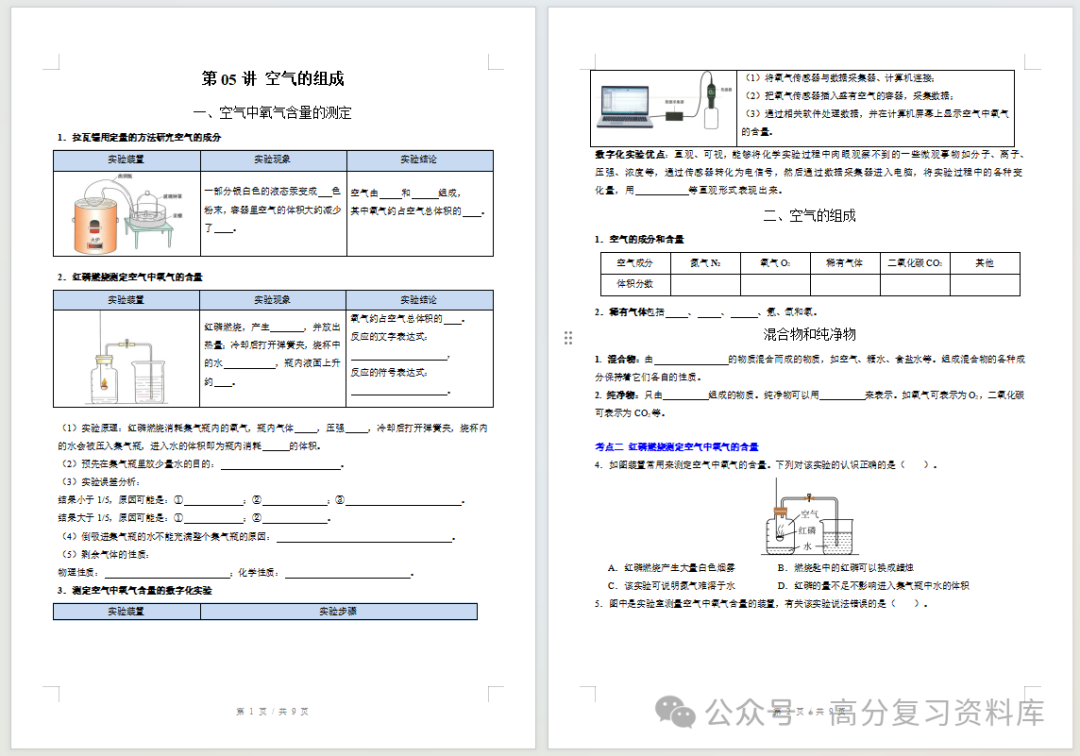Click the 实验步骤 header cell
Image resolution: width=1080 pixels, height=756 pixels.
(x=338, y=611)
